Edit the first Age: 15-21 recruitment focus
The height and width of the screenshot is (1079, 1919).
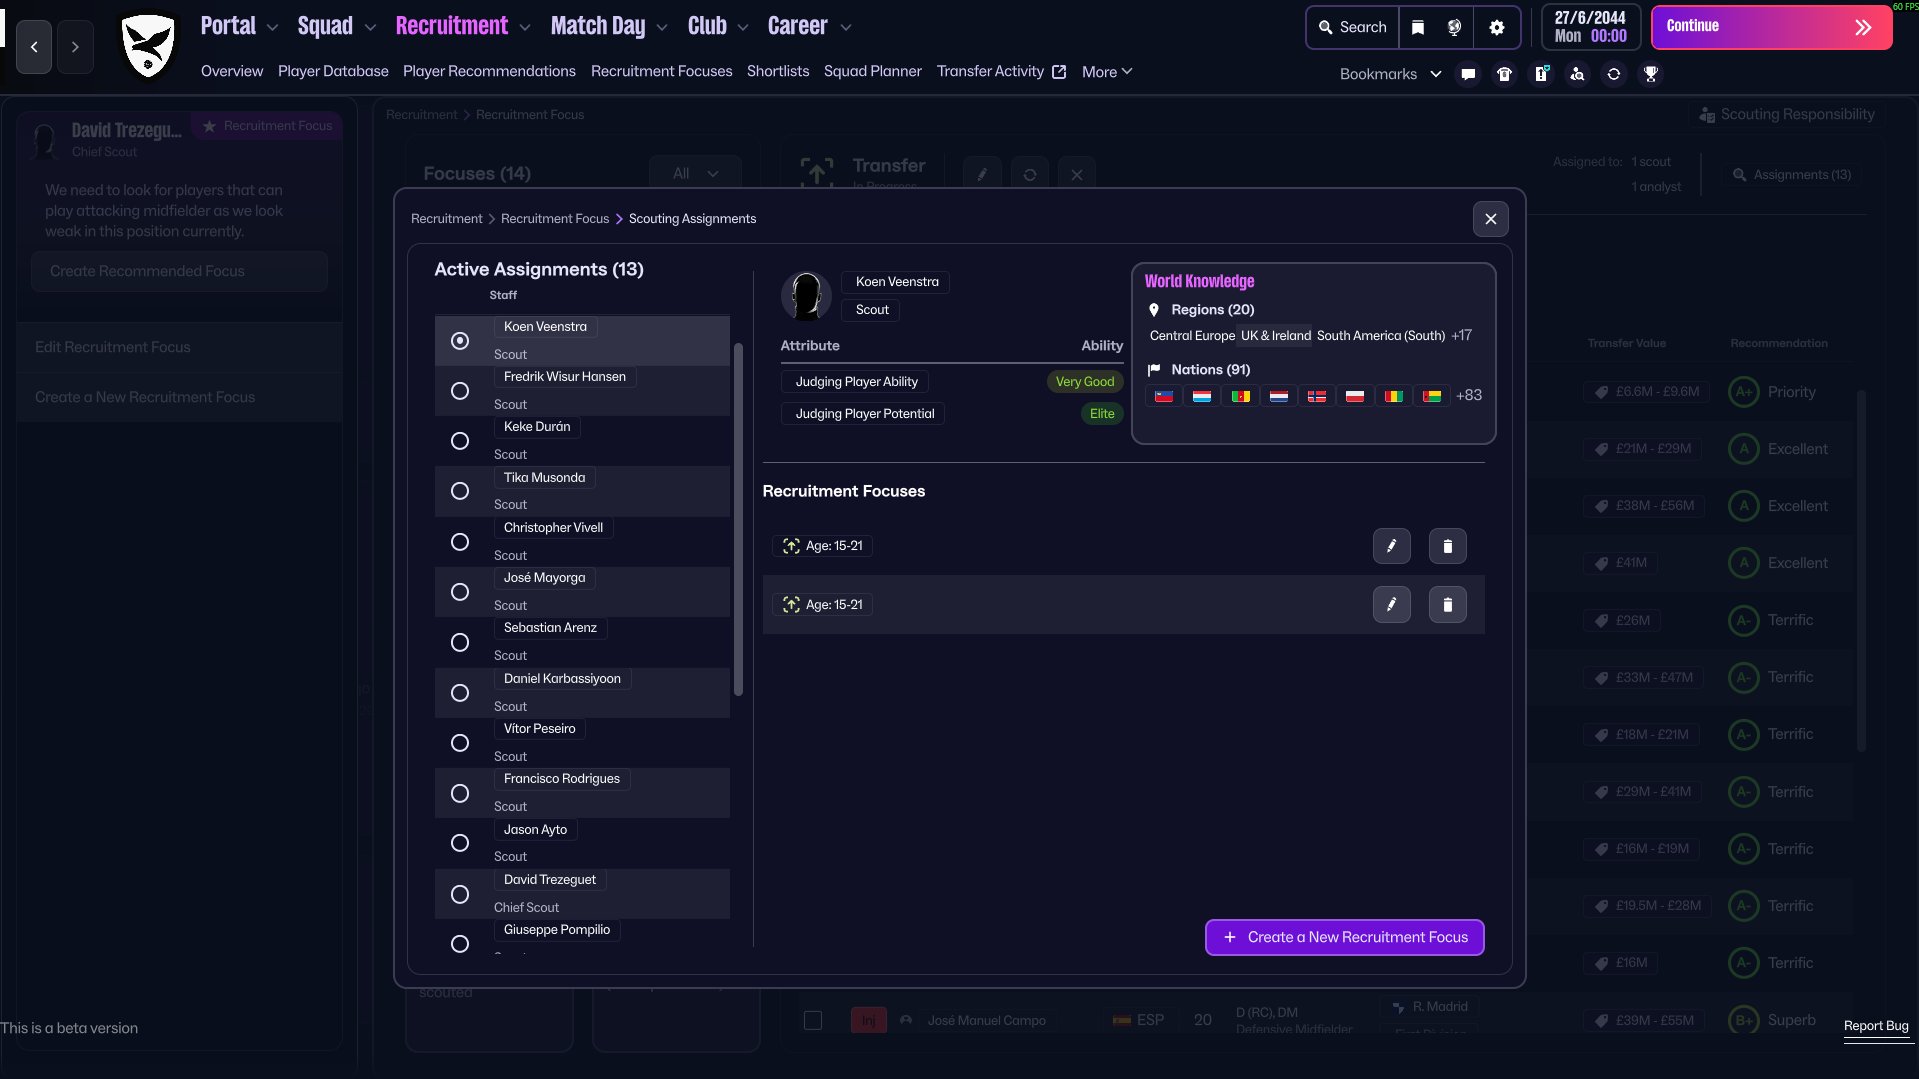click(x=1391, y=546)
